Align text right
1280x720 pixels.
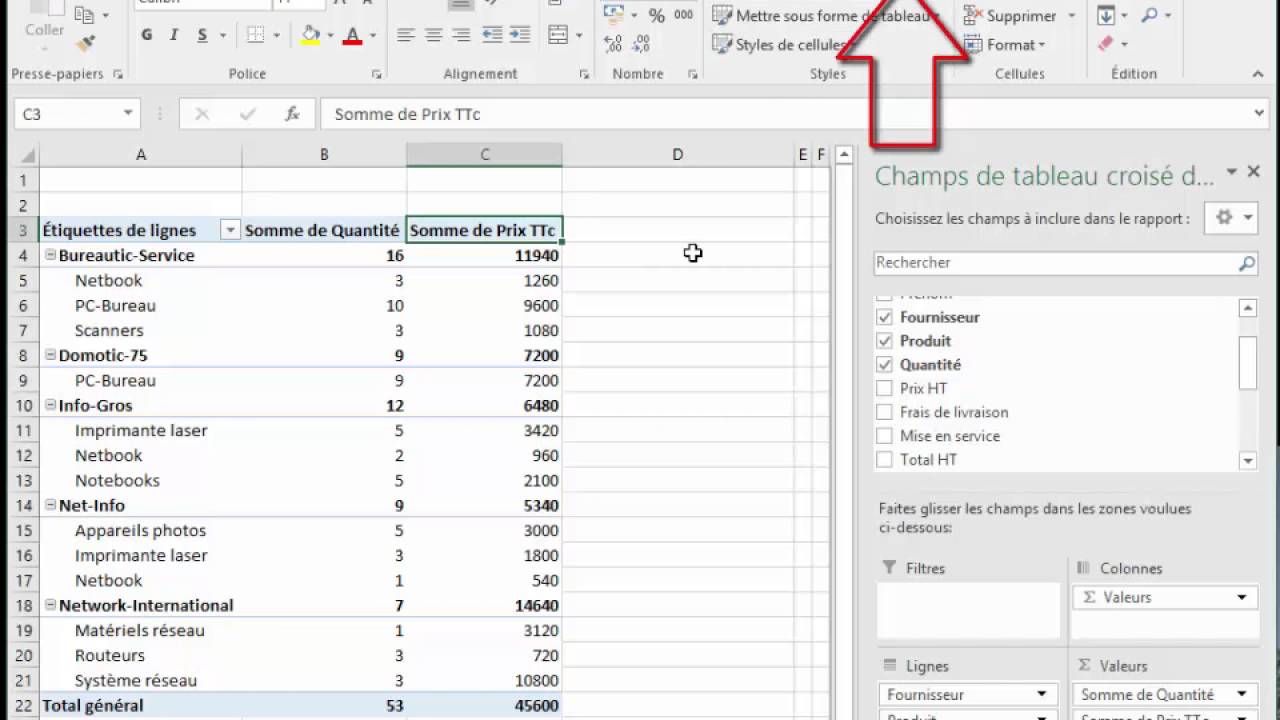[461, 35]
